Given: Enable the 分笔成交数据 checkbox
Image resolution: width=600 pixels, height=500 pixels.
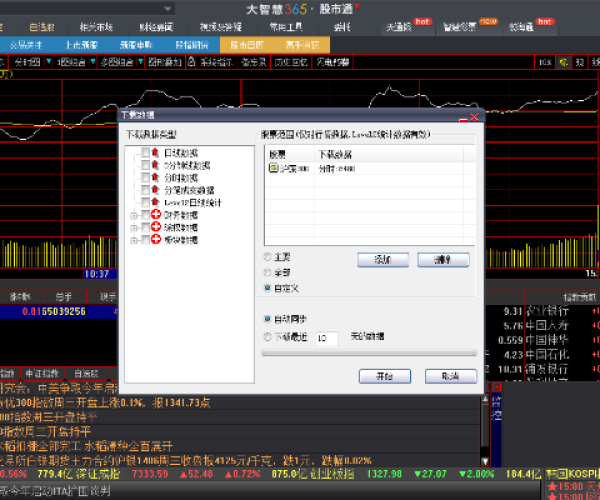Looking at the screenshot, I should pos(146,189).
